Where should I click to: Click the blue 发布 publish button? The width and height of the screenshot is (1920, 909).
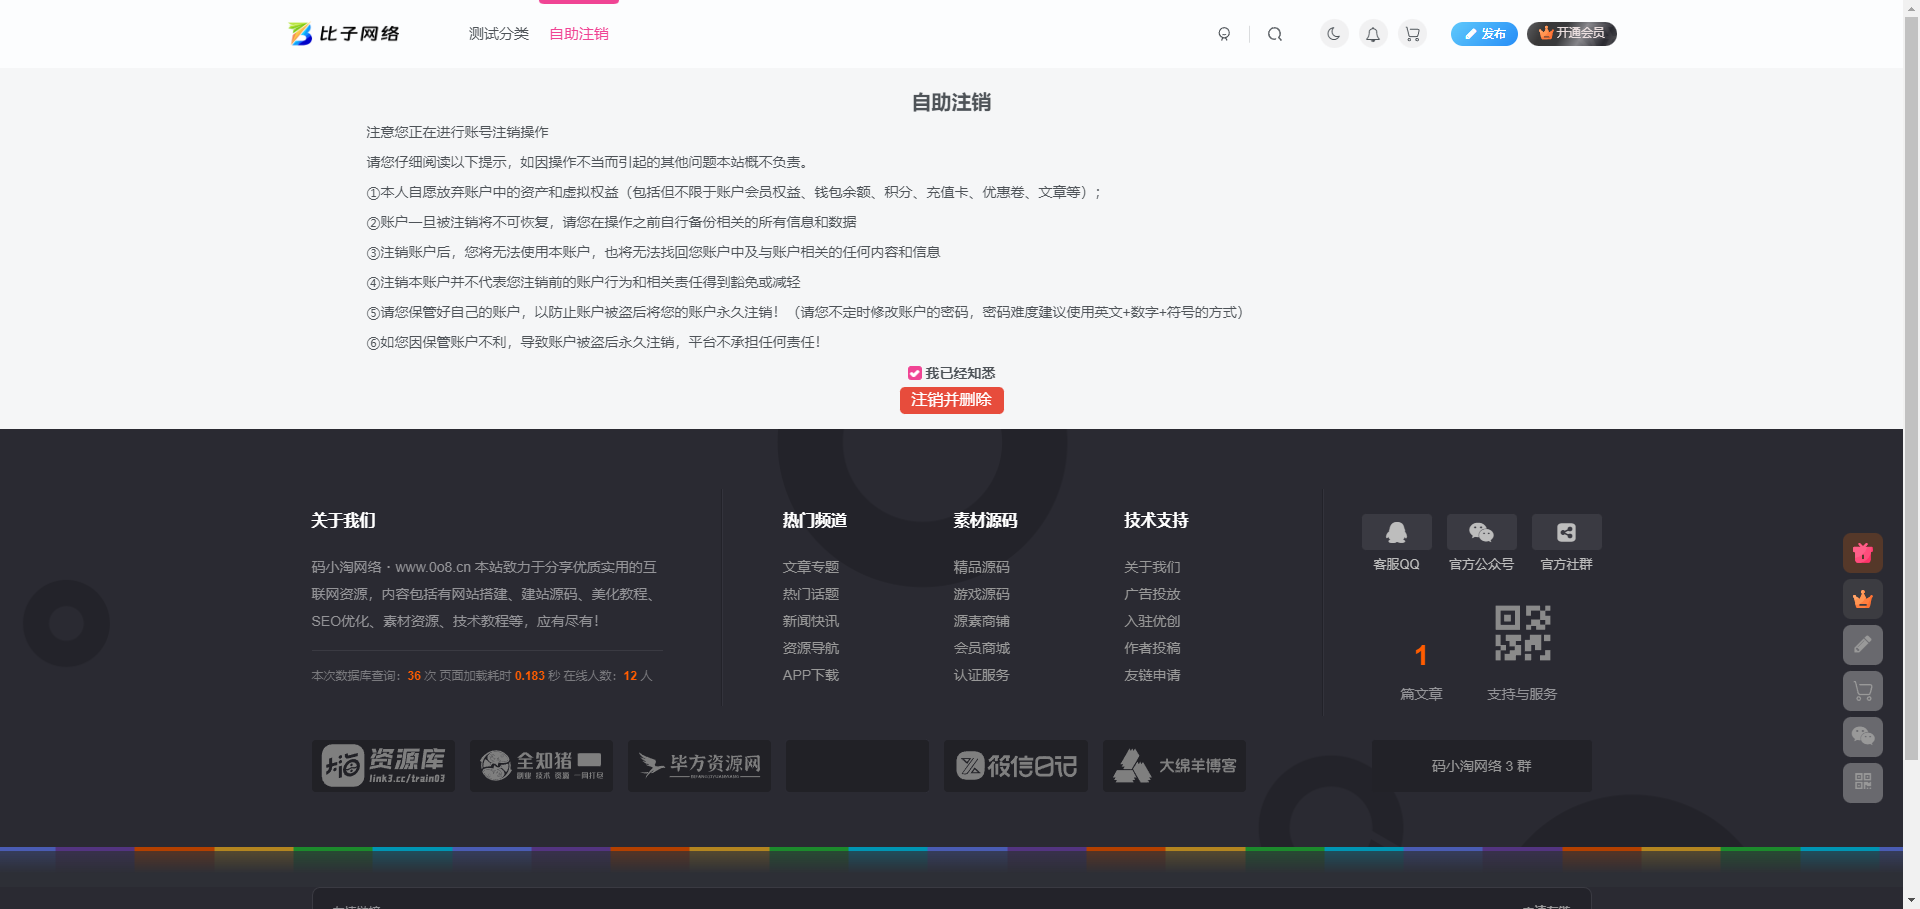pos(1484,33)
